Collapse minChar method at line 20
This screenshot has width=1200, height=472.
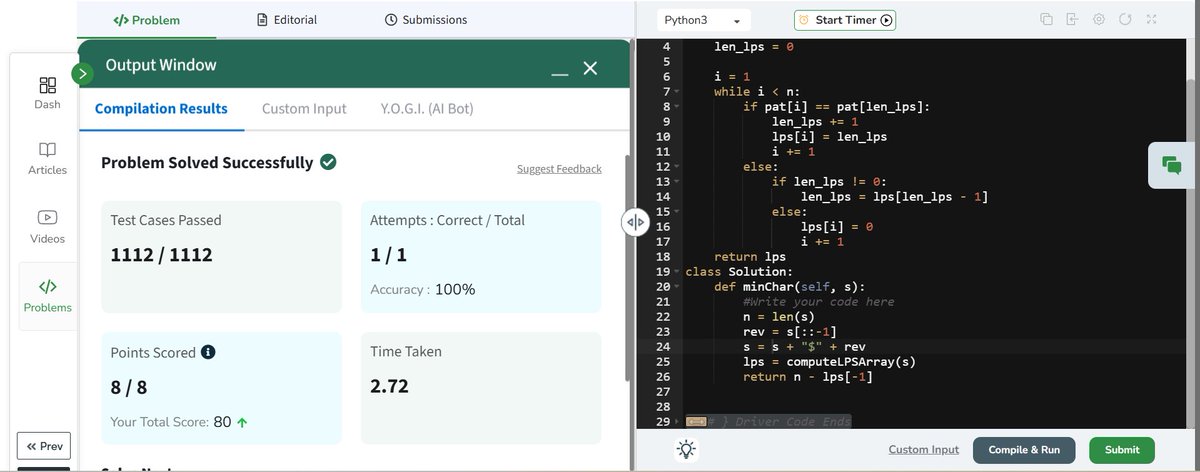[677, 287]
